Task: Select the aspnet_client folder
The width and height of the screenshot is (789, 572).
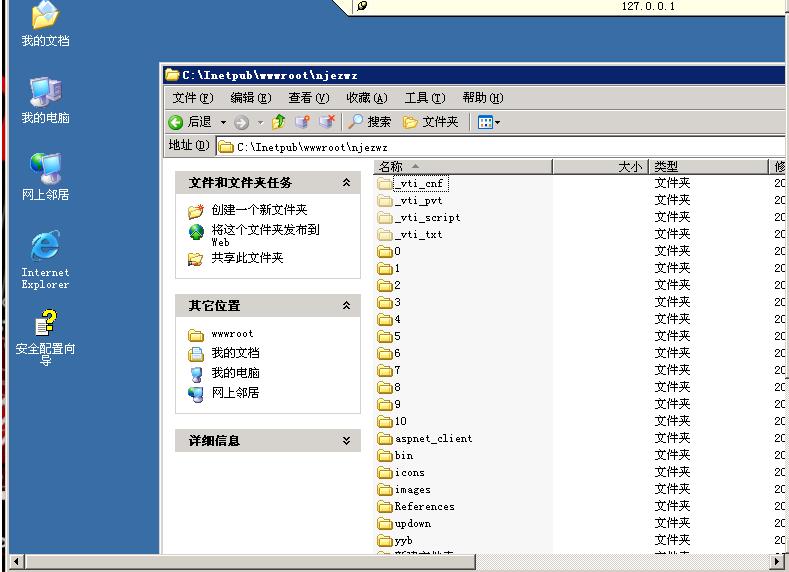Action: (425, 438)
